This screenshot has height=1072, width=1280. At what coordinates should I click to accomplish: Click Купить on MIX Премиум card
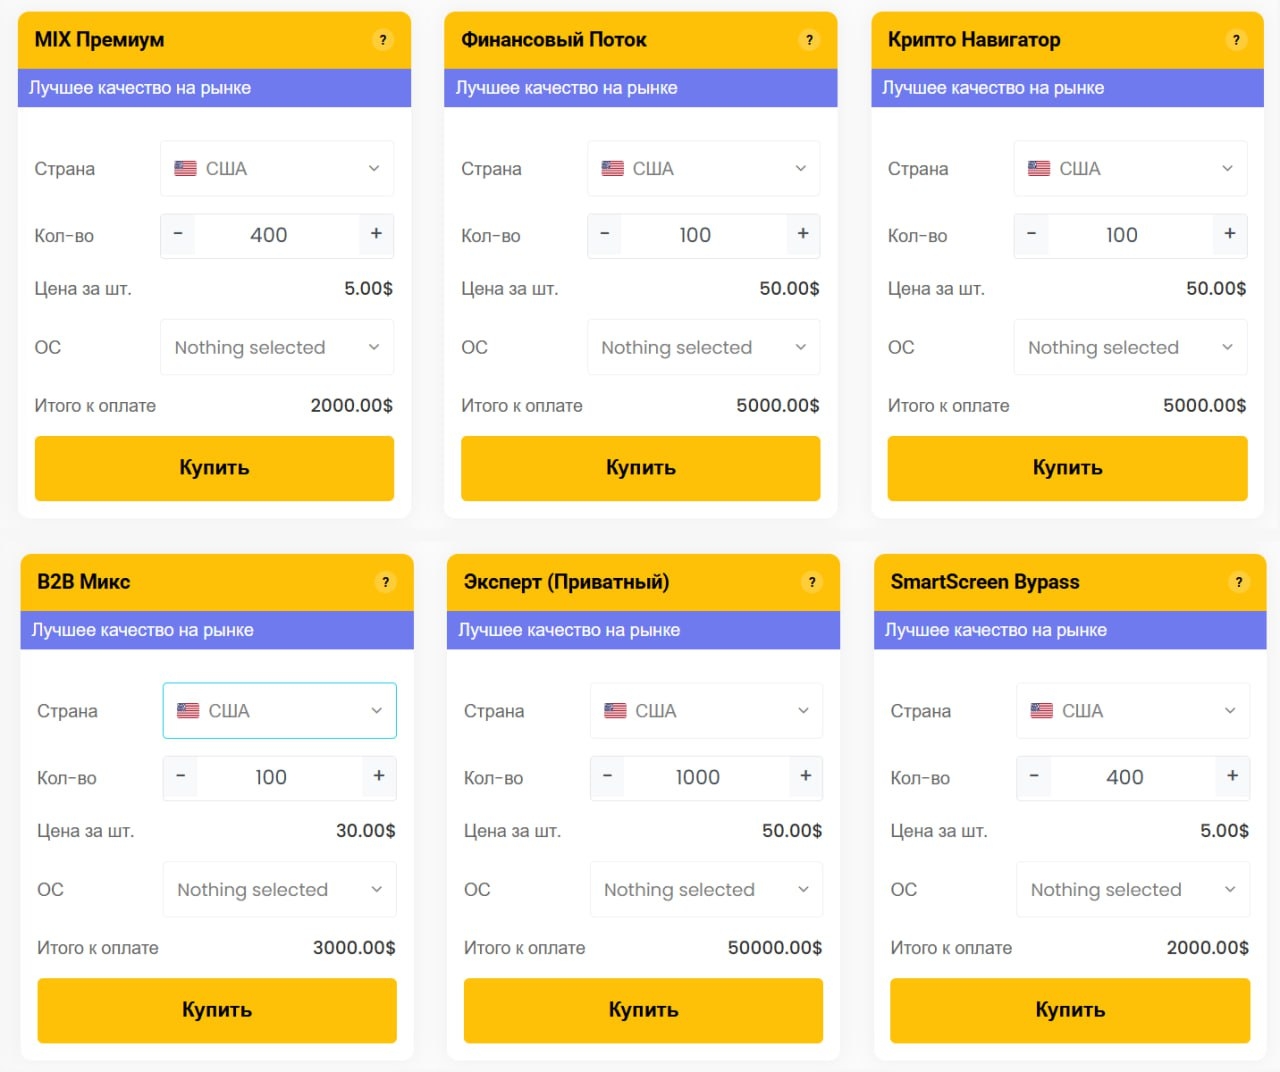click(x=214, y=468)
